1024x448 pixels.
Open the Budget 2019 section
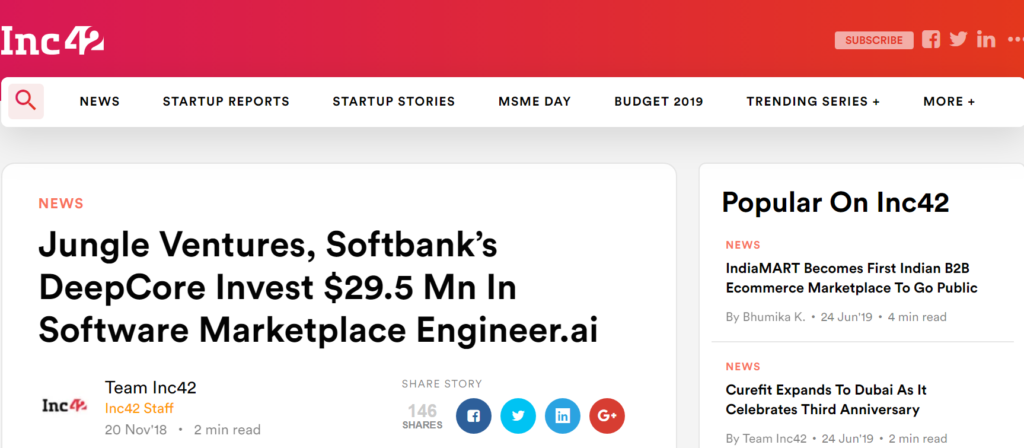(x=659, y=101)
